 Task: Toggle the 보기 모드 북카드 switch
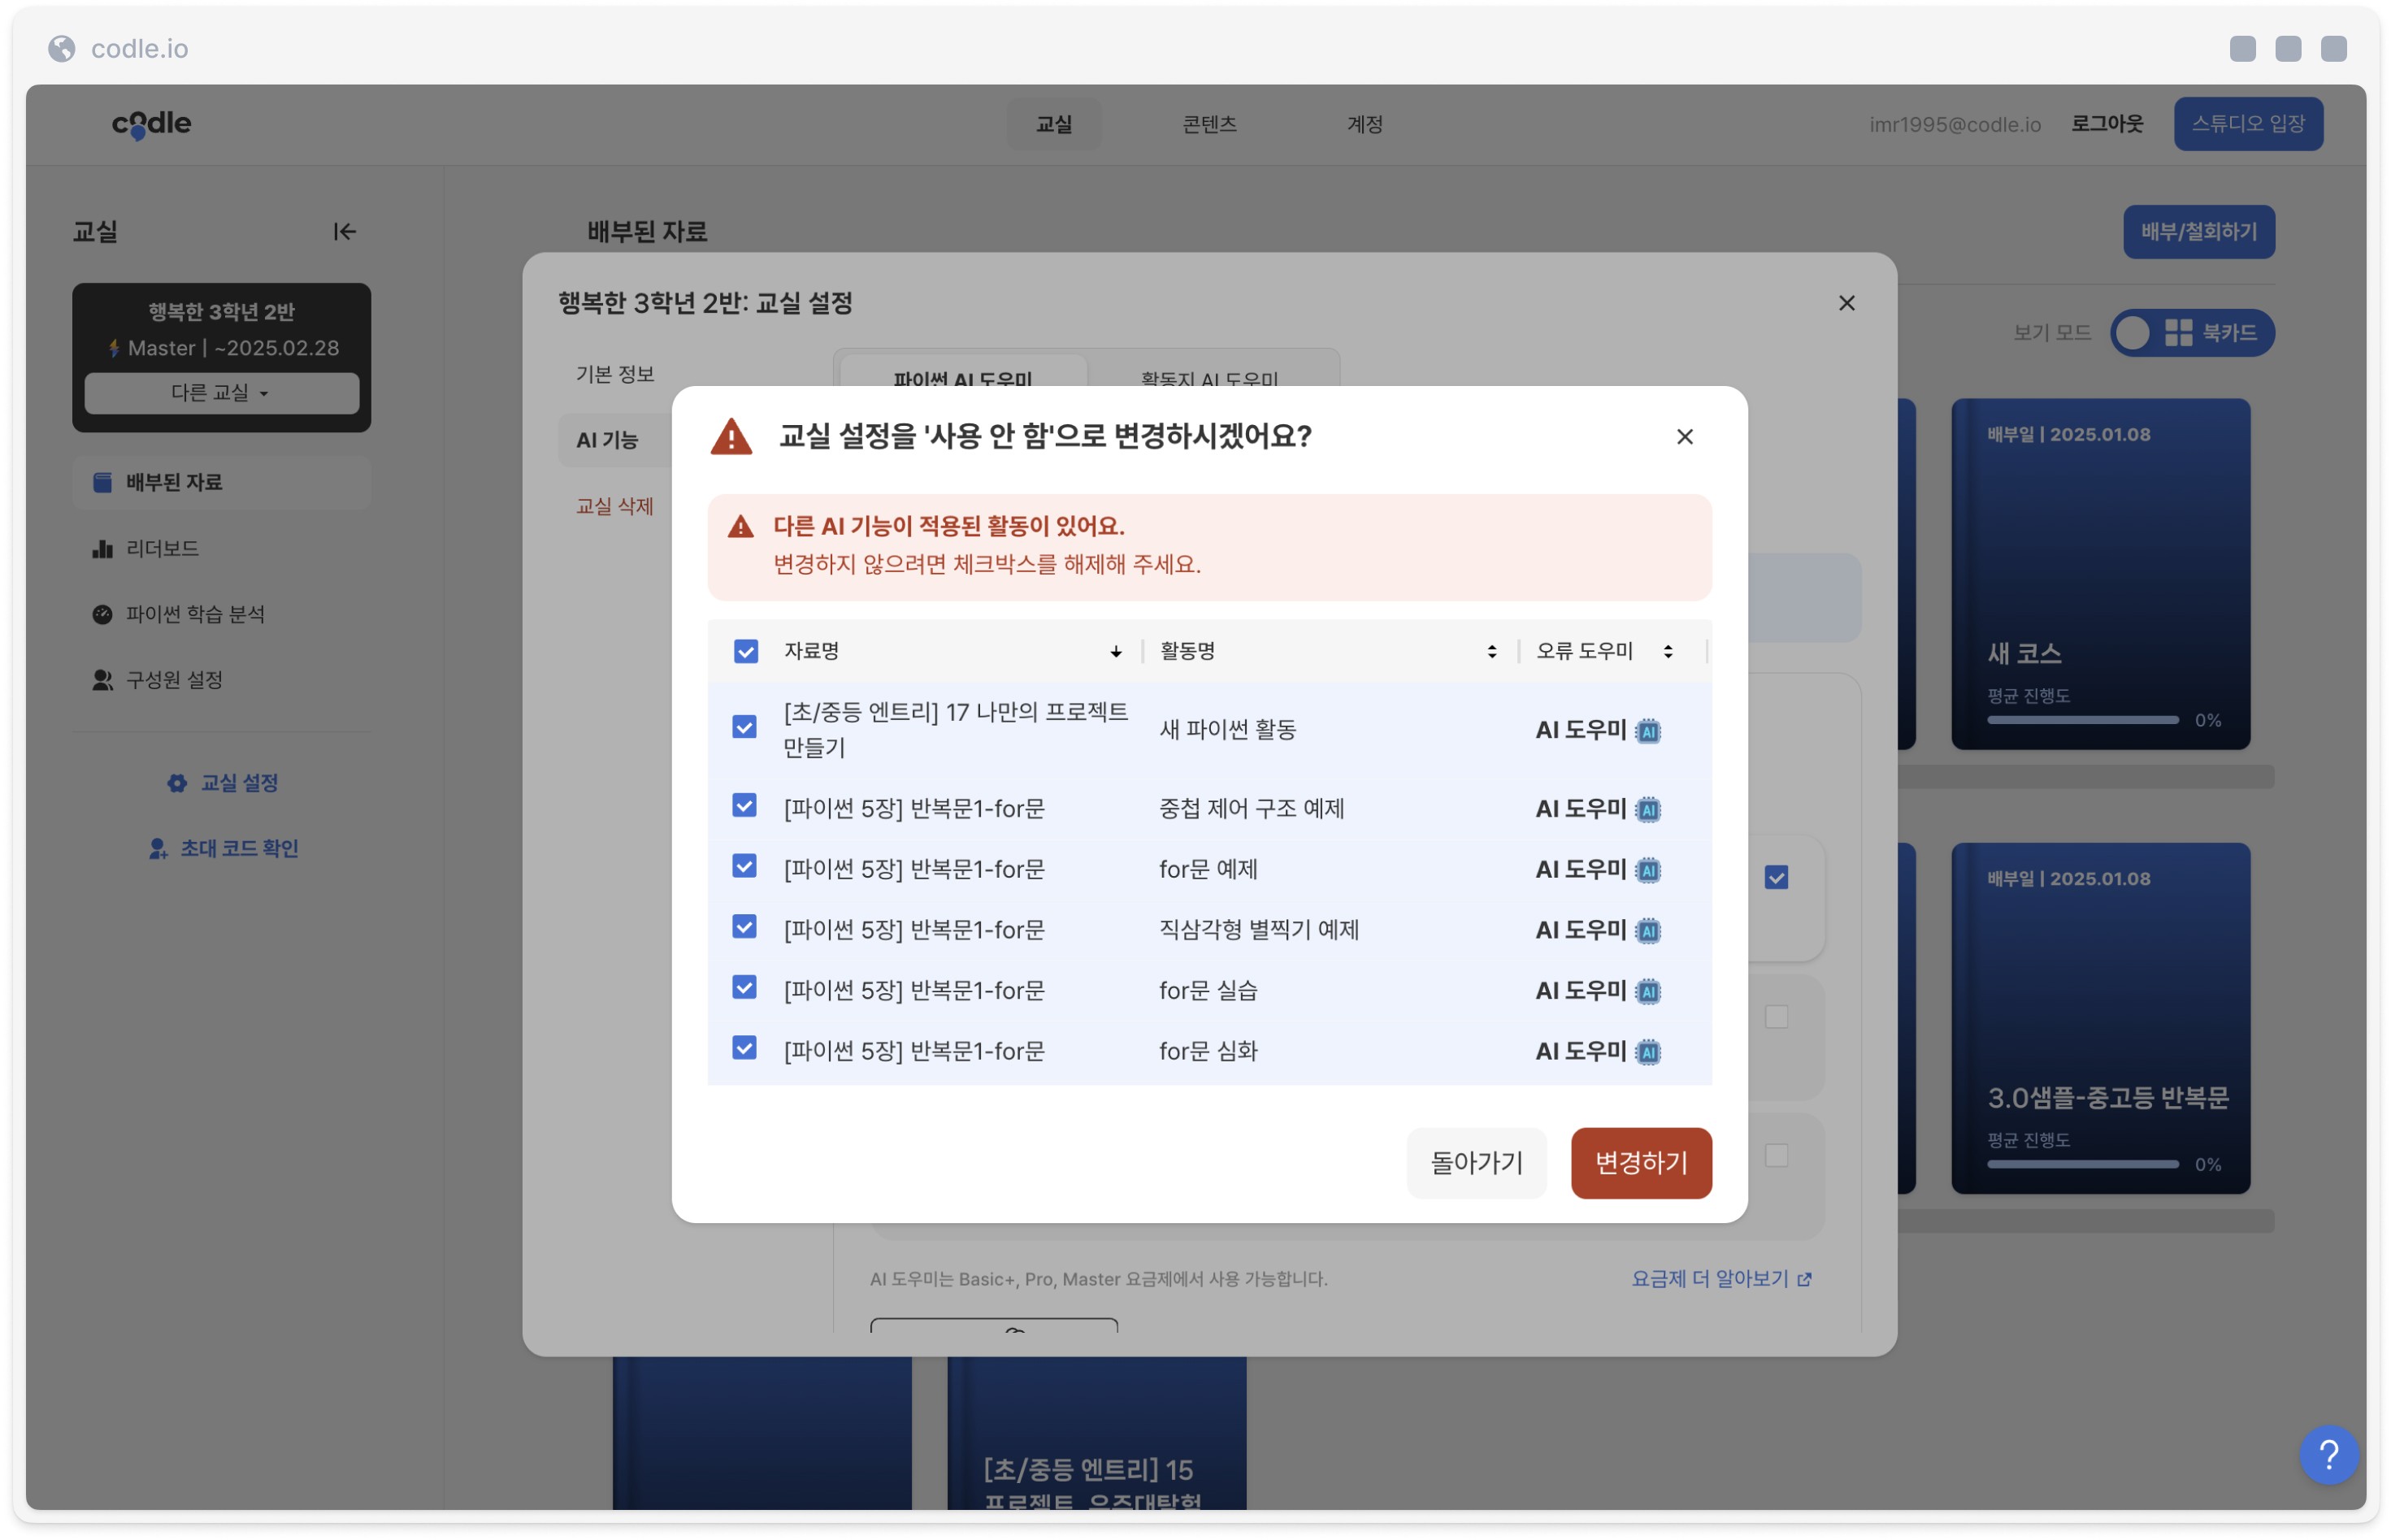[x=2192, y=333]
